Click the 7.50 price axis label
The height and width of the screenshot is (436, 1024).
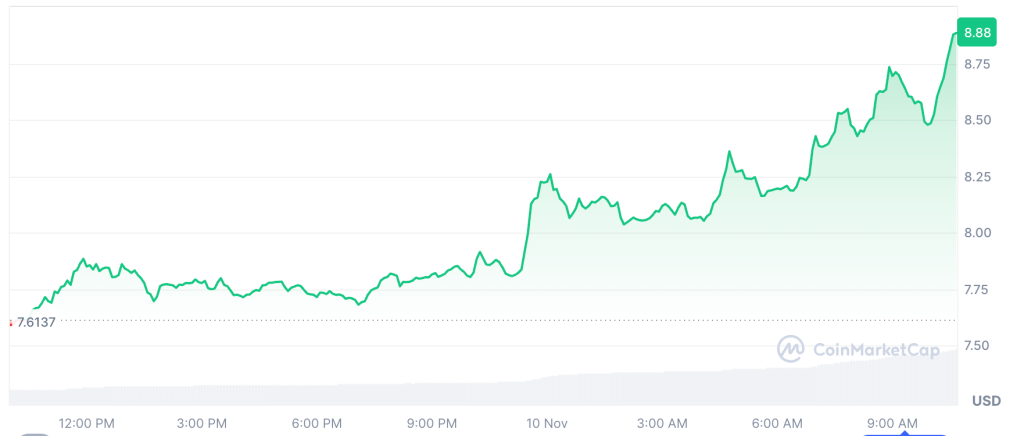(977, 346)
